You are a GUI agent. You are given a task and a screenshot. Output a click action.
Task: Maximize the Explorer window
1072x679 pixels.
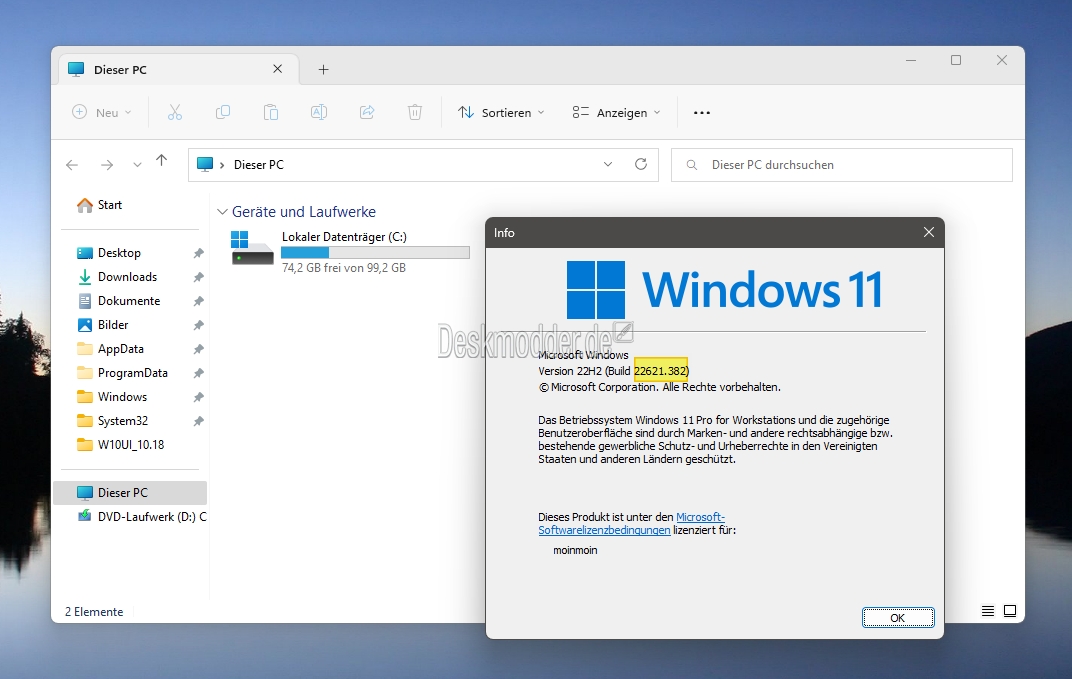coord(956,60)
